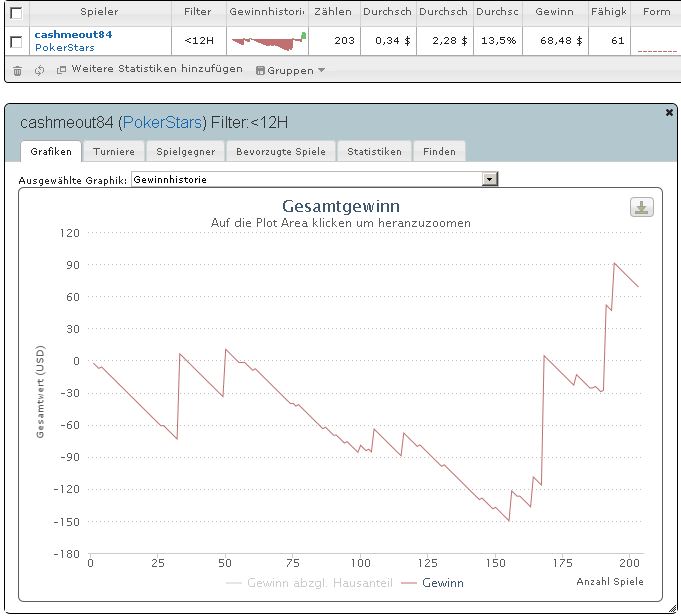Click the panel resize grip corner

pyautogui.click(x=672, y=609)
